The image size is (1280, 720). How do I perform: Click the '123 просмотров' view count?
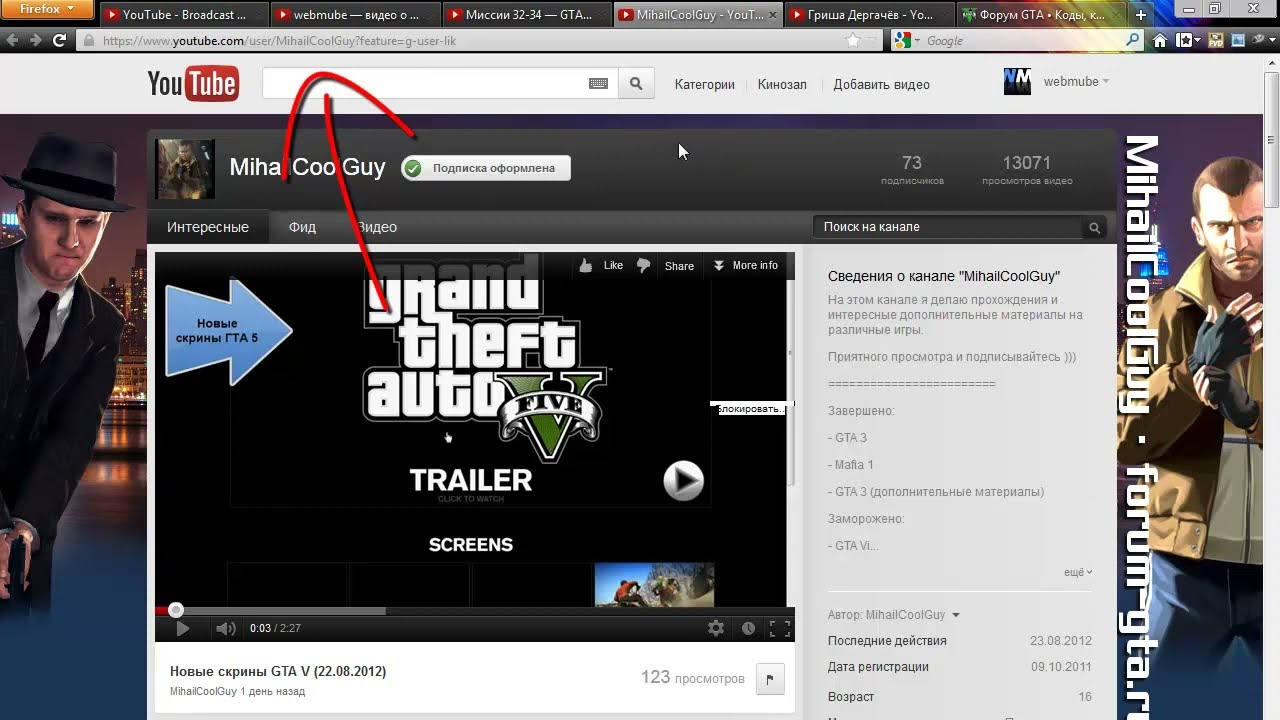point(693,678)
